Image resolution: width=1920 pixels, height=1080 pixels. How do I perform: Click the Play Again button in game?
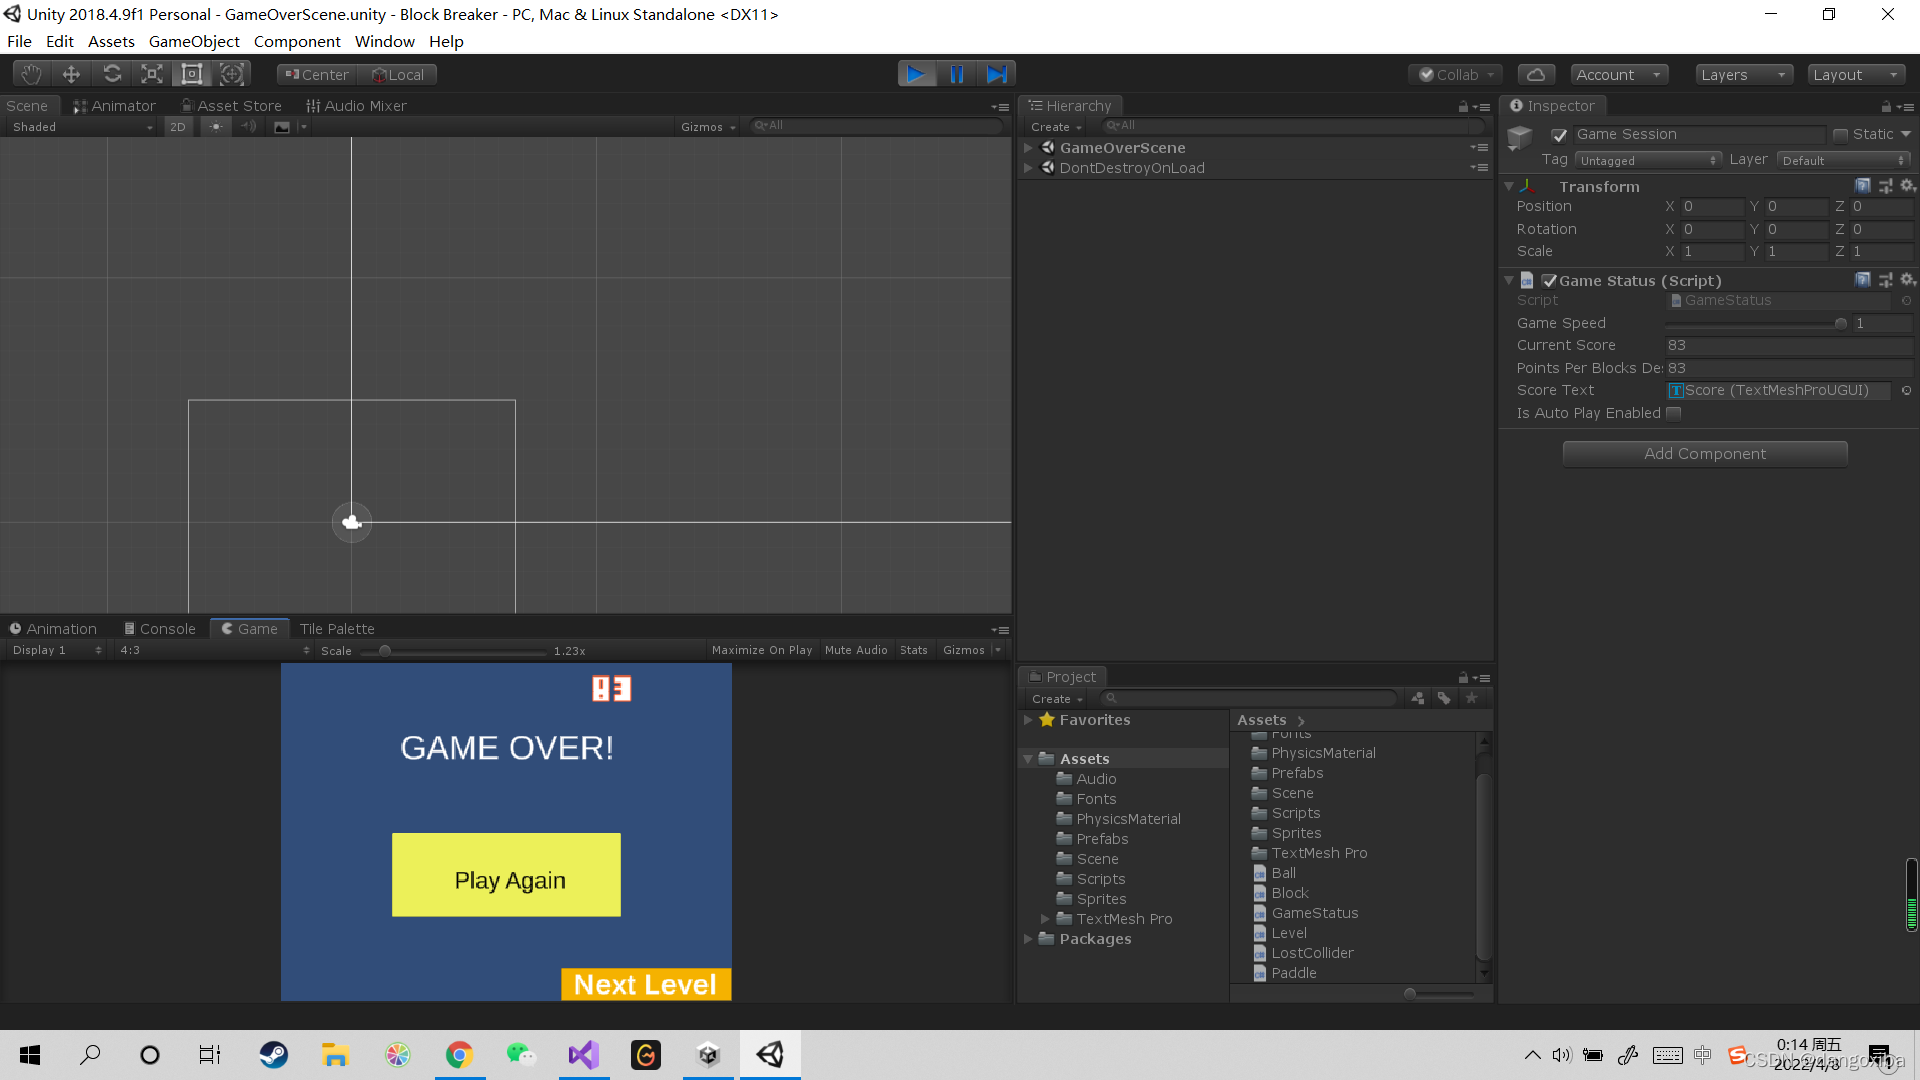point(506,875)
